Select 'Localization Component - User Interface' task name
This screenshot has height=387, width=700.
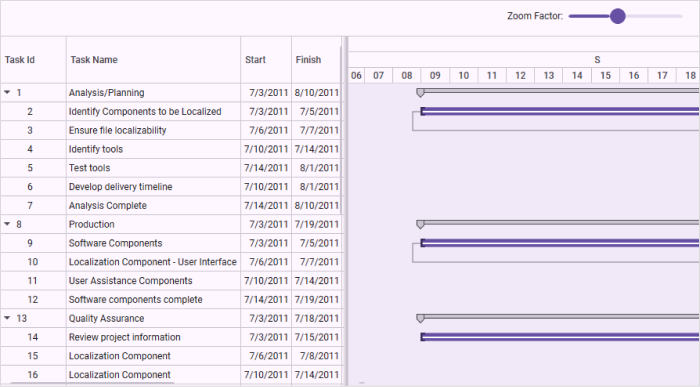pyautogui.click(x=153, y=262)
